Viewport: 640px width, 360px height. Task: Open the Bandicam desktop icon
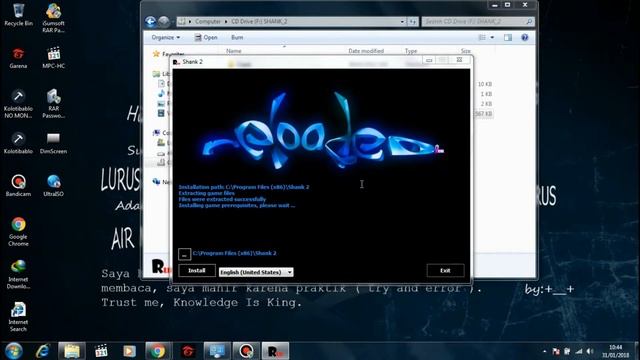tap(18, 185)
